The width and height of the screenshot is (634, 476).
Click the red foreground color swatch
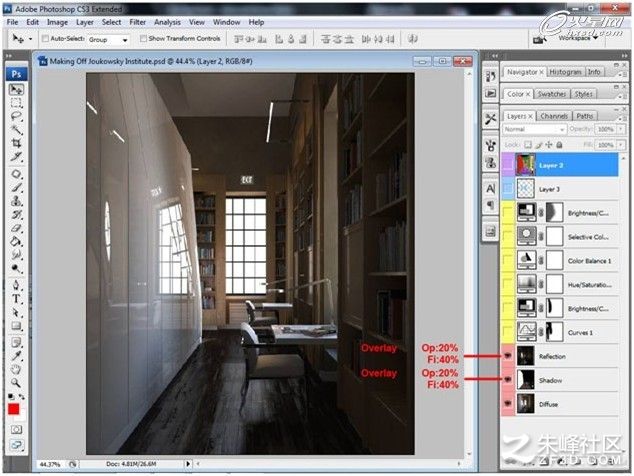pyautogui.click(x=14, y=409)
